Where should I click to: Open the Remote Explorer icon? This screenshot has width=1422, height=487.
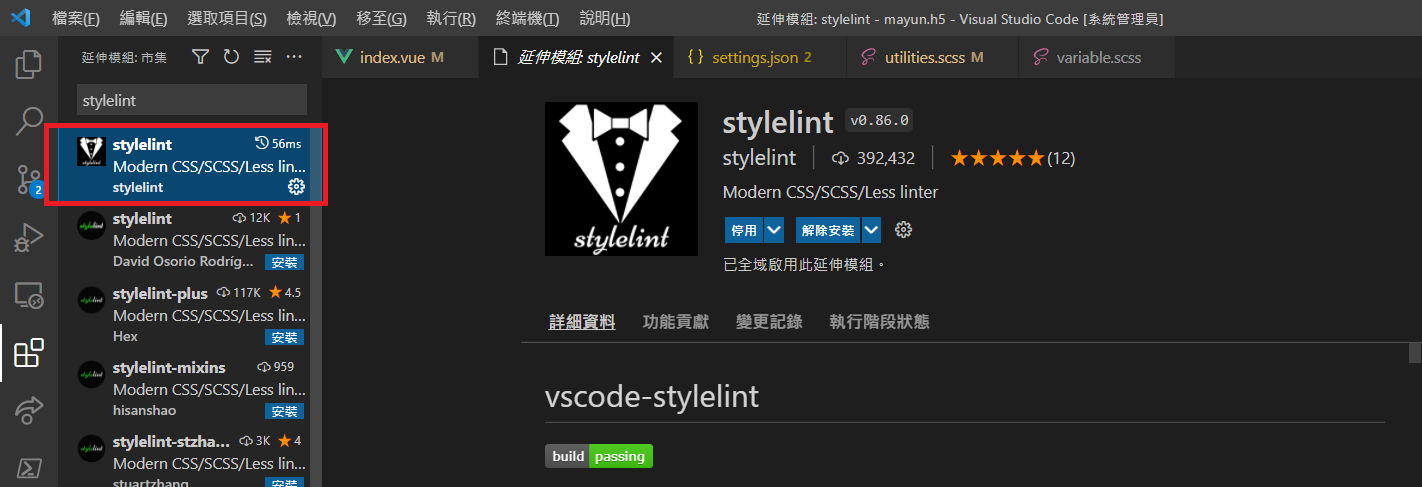pos(29,295)
